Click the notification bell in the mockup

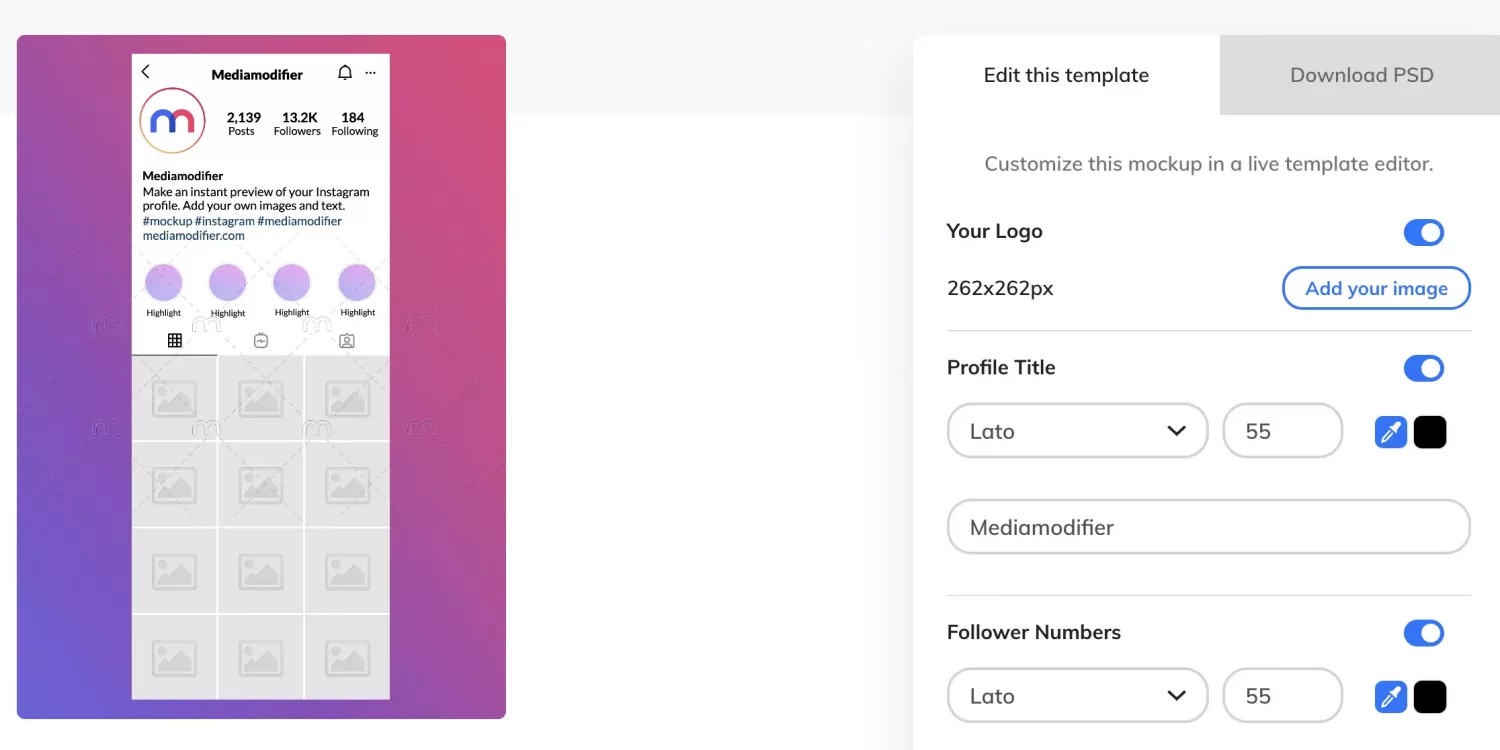pyautogui.click(x=345, y=73)
